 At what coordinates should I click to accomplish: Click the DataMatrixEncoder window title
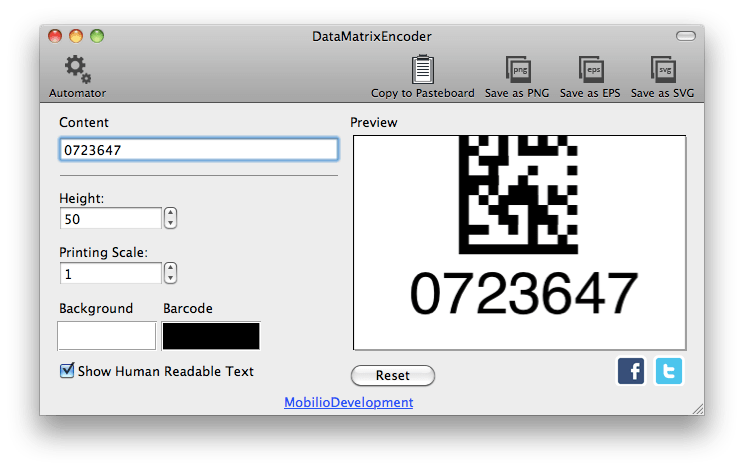(x=372, y=37)
